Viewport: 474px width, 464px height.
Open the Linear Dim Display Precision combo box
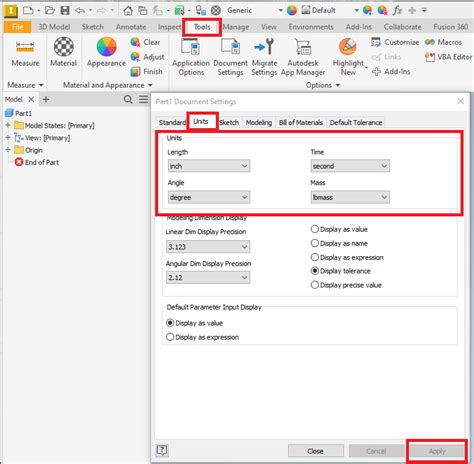(208, 247)
